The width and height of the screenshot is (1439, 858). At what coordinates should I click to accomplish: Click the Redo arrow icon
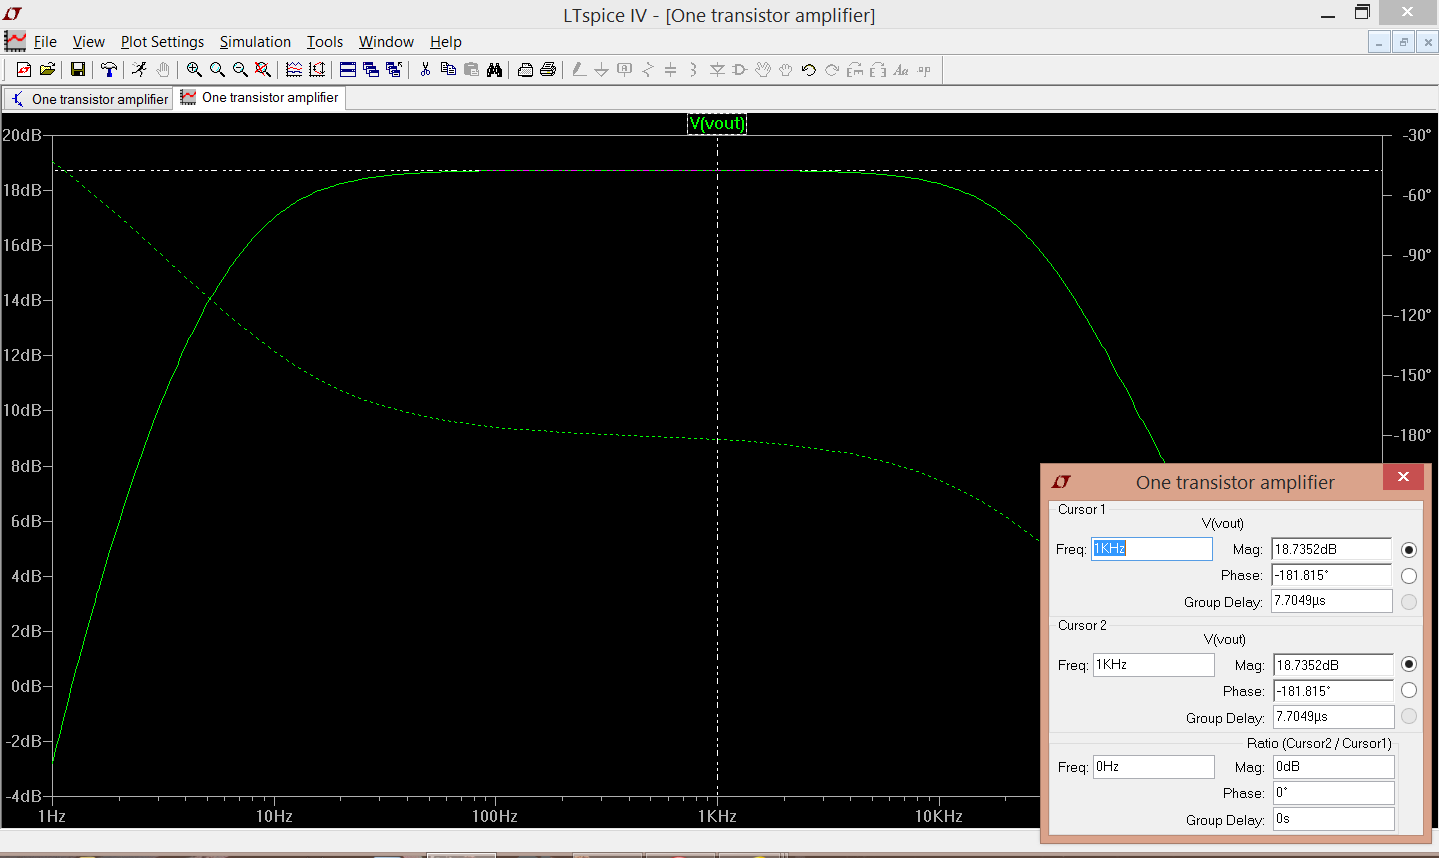tap(832, 69)
